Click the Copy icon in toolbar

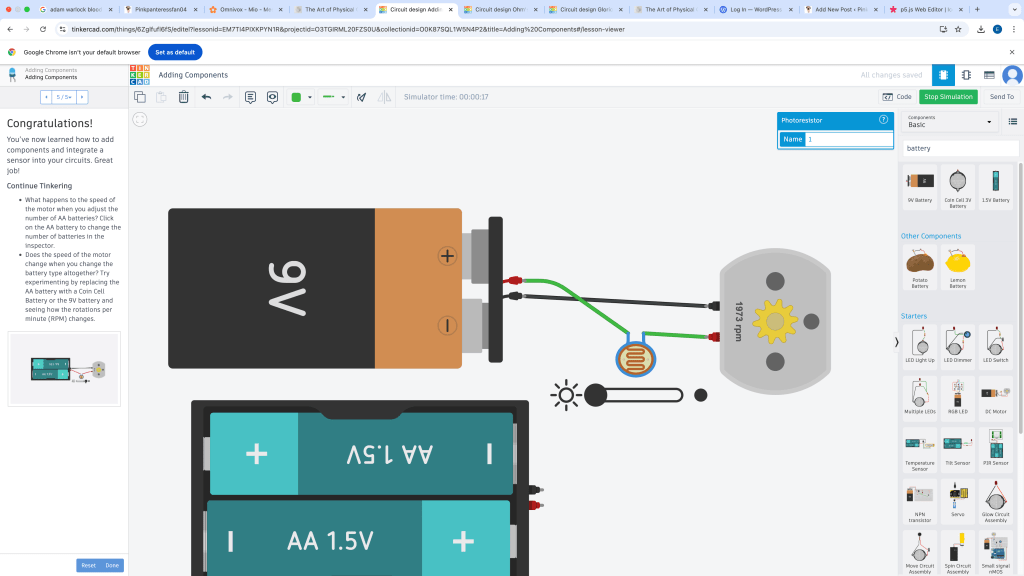140,97
